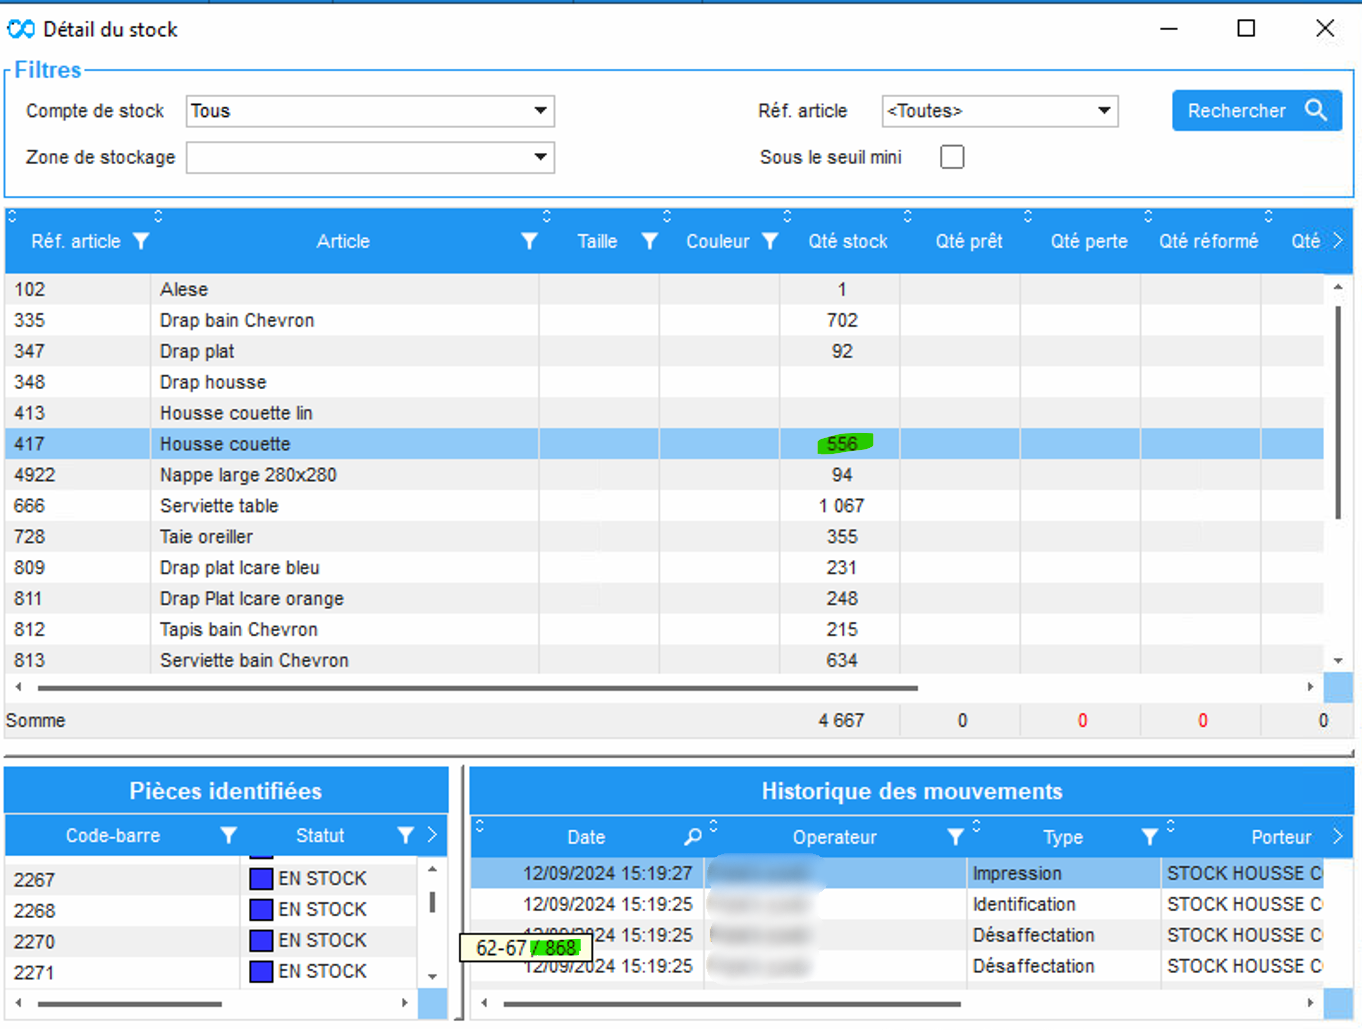Show more stock columns with the header arrow
This screenshot has height=1030, width=1362.
pos(1338,241)
